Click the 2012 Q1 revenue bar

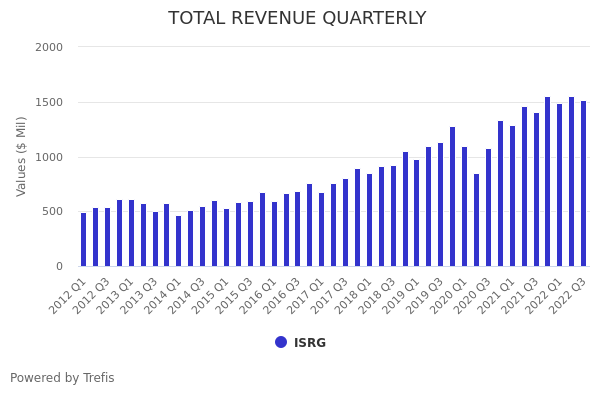click(84, 240)
